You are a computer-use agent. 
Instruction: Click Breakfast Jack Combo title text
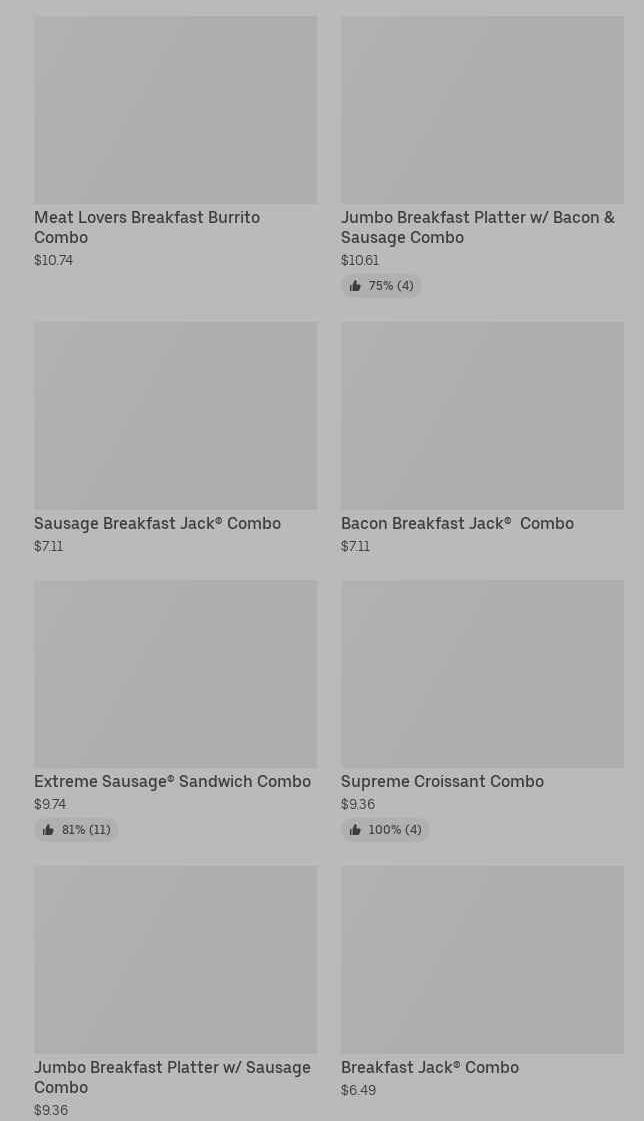[429, 1067]
